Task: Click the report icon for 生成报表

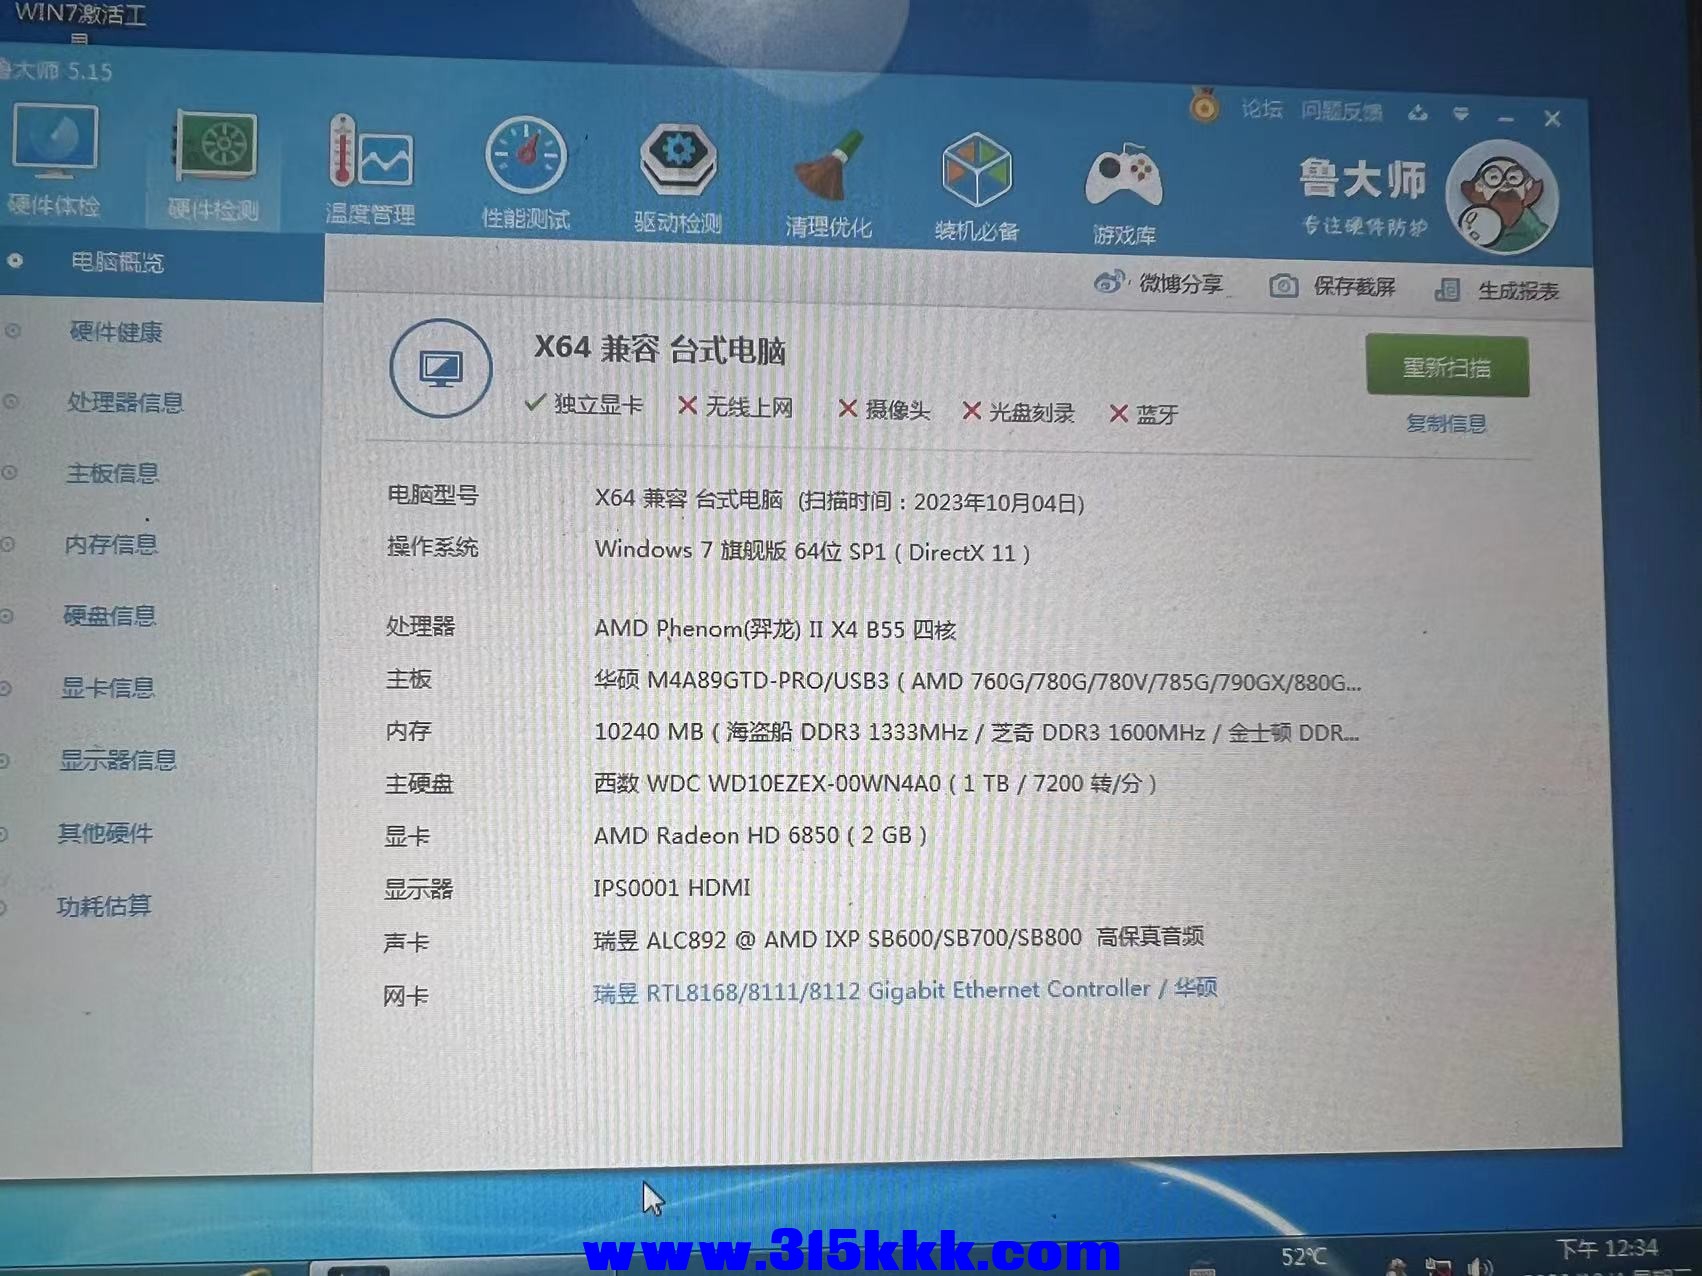Action: (x=1447, y=290)
